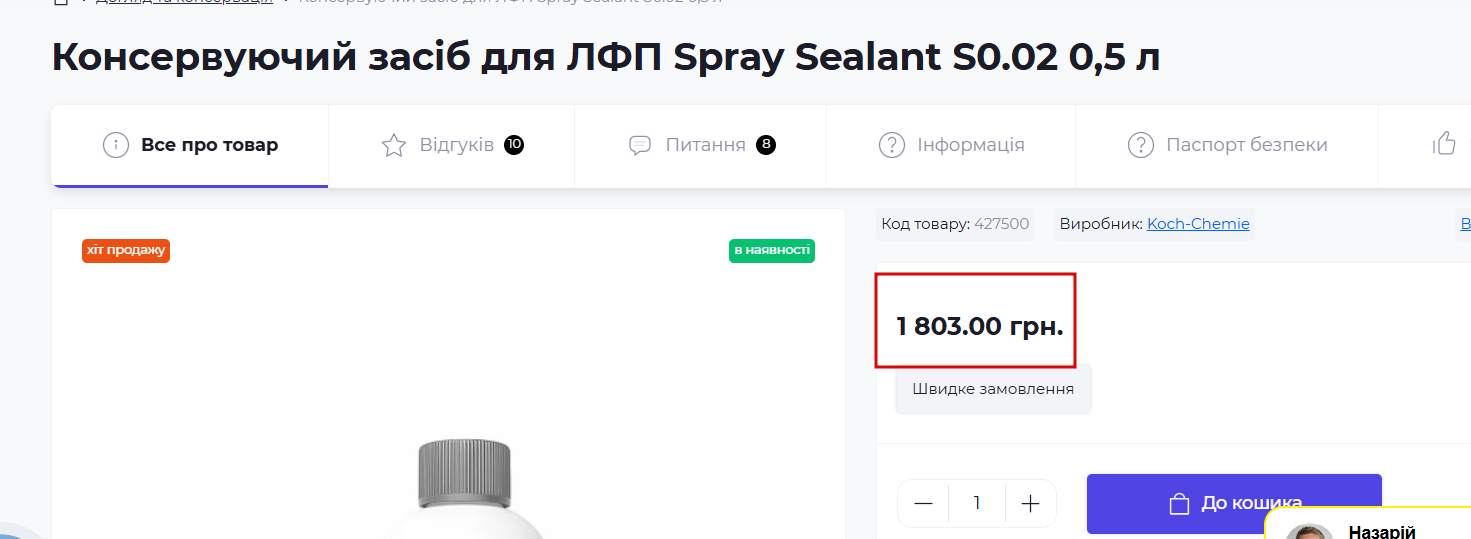
Task: Click the product bottle image
Action: pos(464,490)
